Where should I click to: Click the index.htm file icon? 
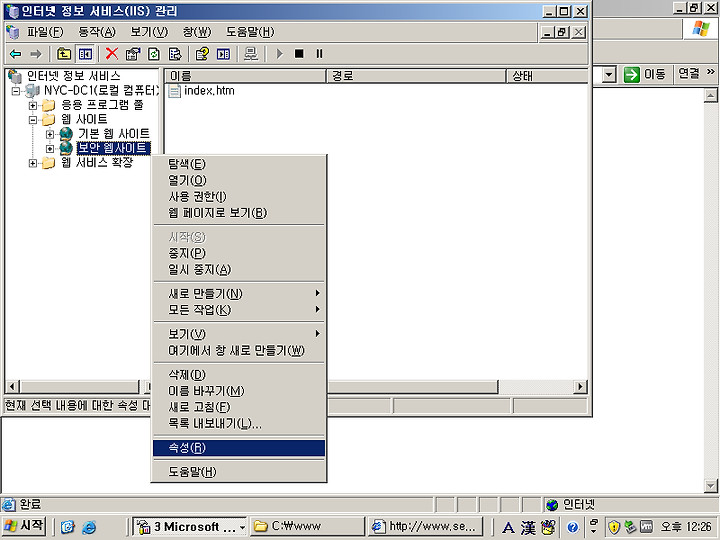click(174, 91)
